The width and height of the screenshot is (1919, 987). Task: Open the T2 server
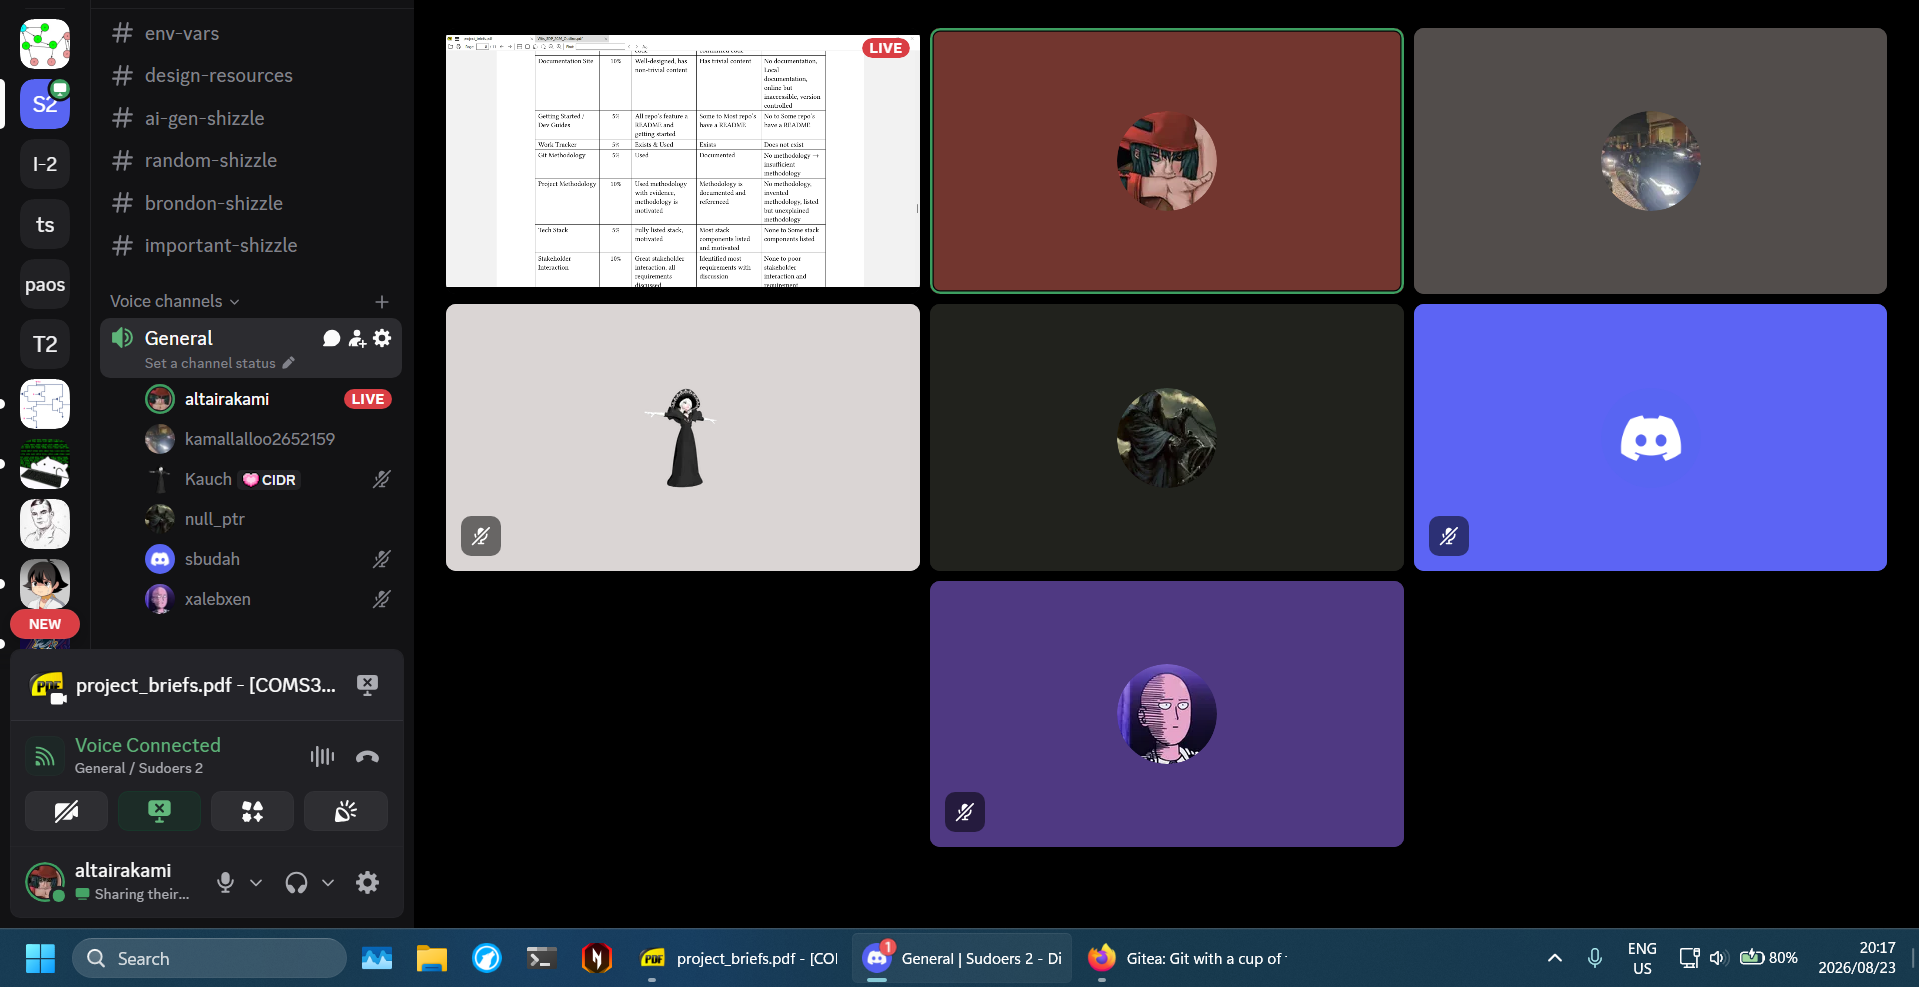pyautogui.click(x=45, y=344)
